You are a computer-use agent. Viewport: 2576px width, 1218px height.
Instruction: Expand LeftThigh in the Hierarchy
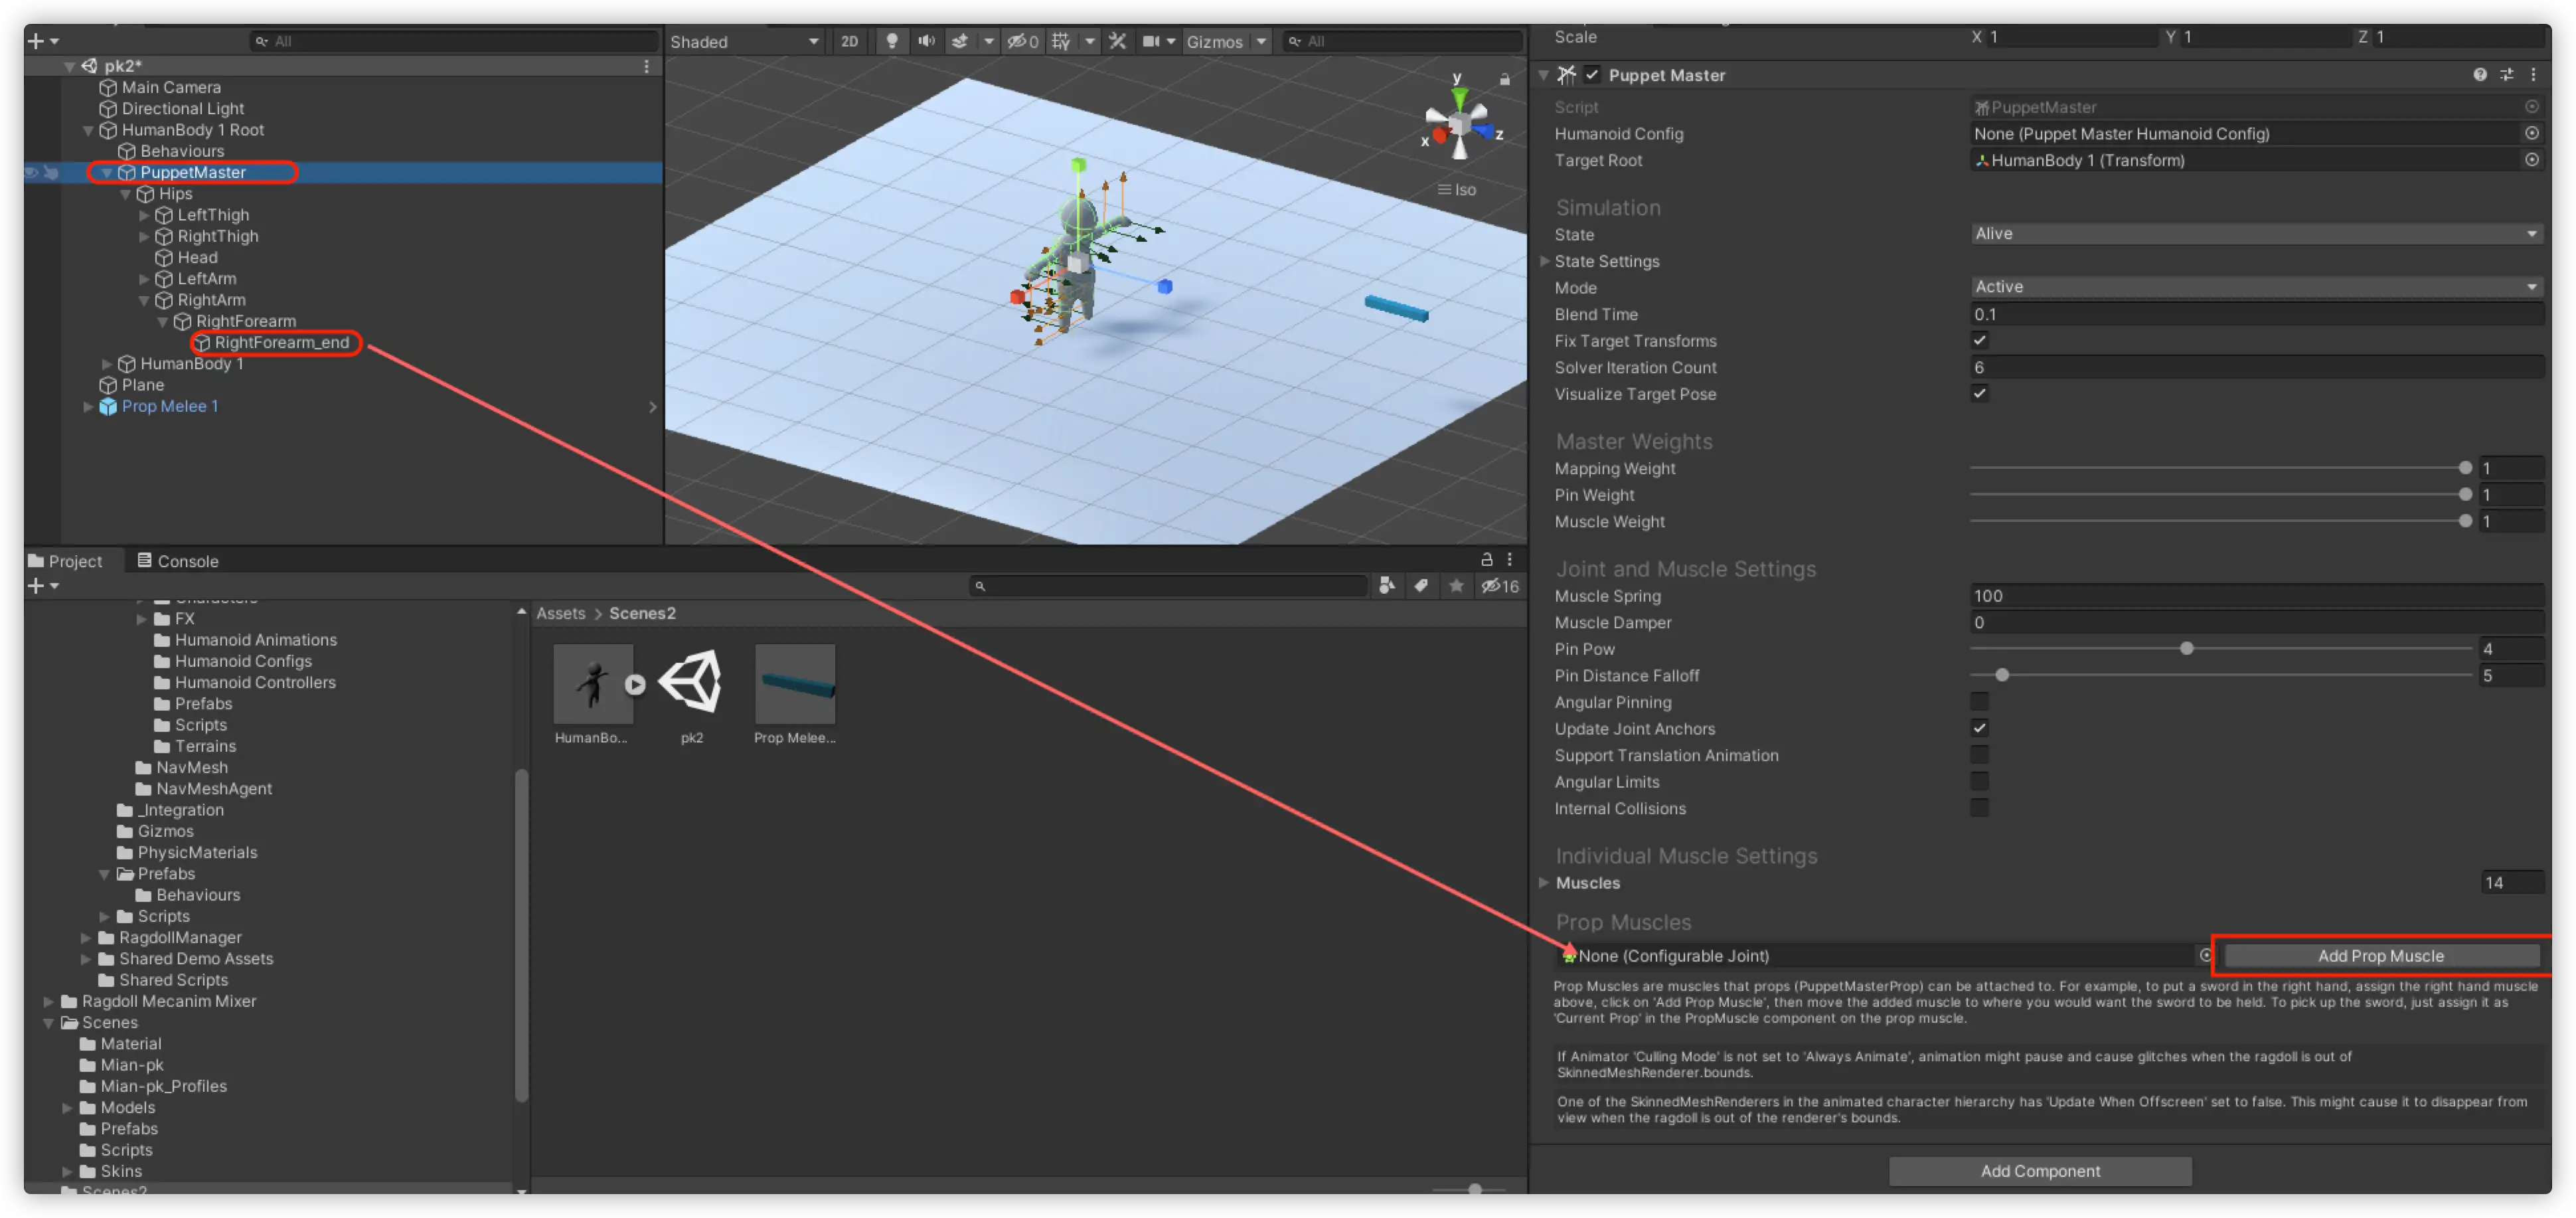[144, 215]
